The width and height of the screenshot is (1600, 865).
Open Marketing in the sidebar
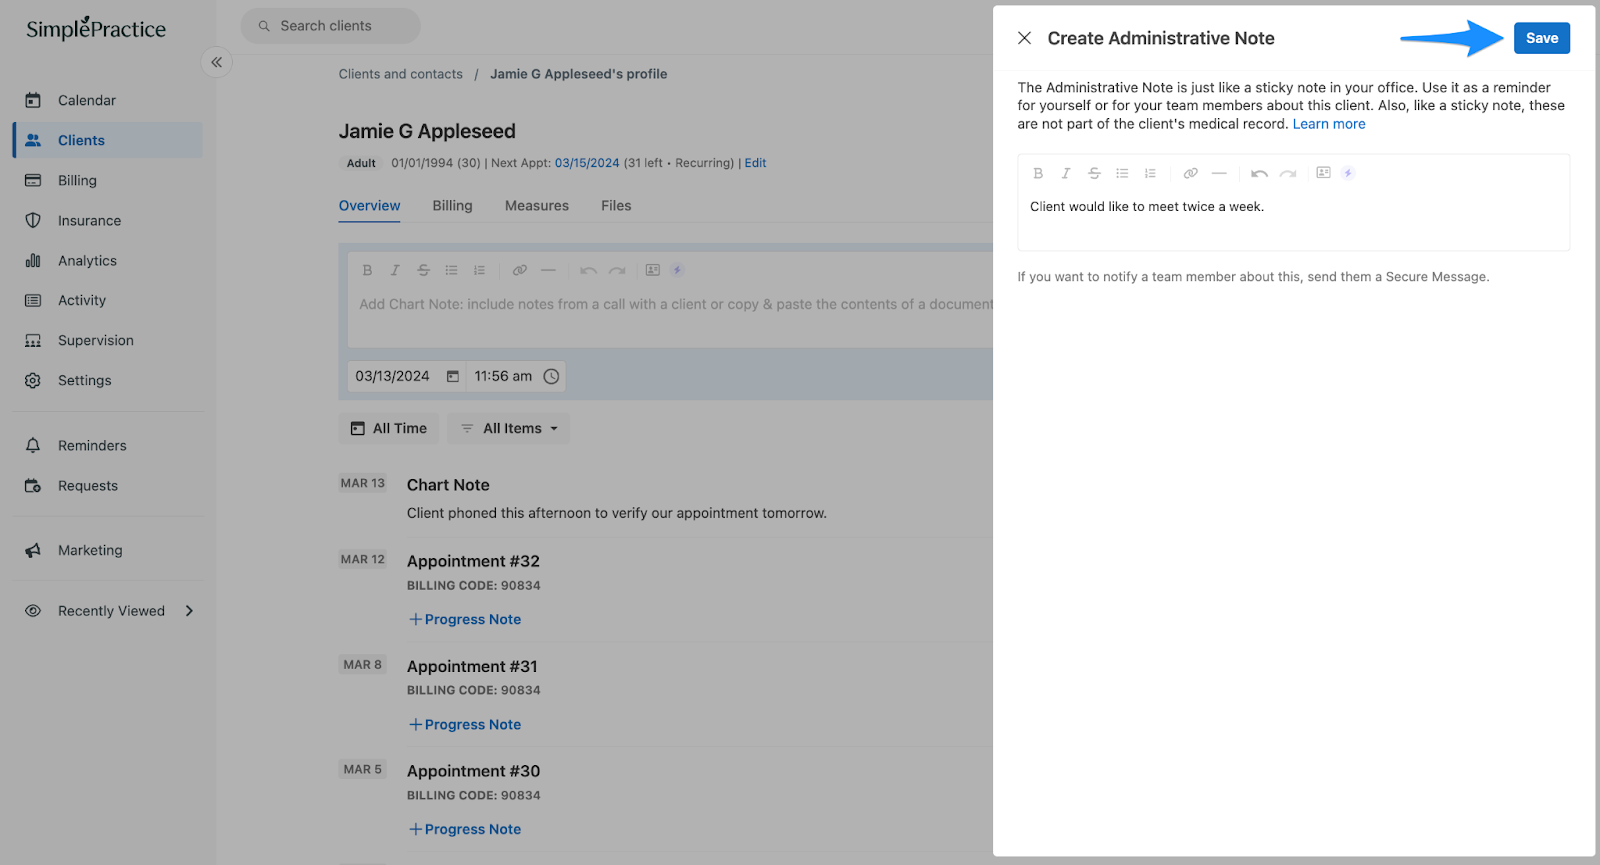pyautogui.click(x=109, y=550)
